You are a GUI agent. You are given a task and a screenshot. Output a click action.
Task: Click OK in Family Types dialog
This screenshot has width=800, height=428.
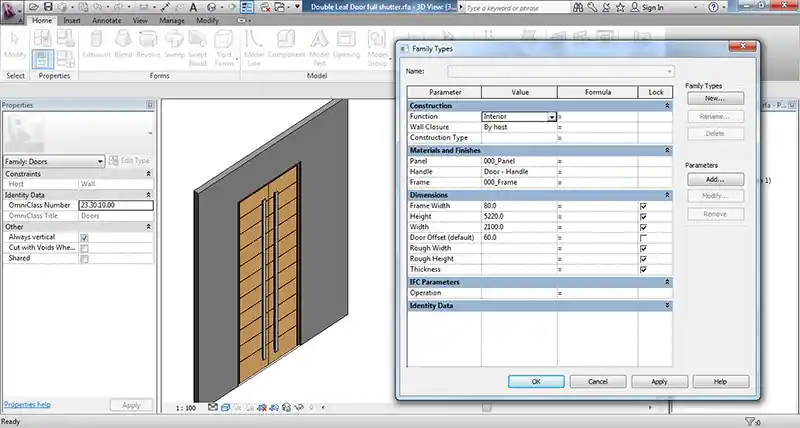coord(536,382)
